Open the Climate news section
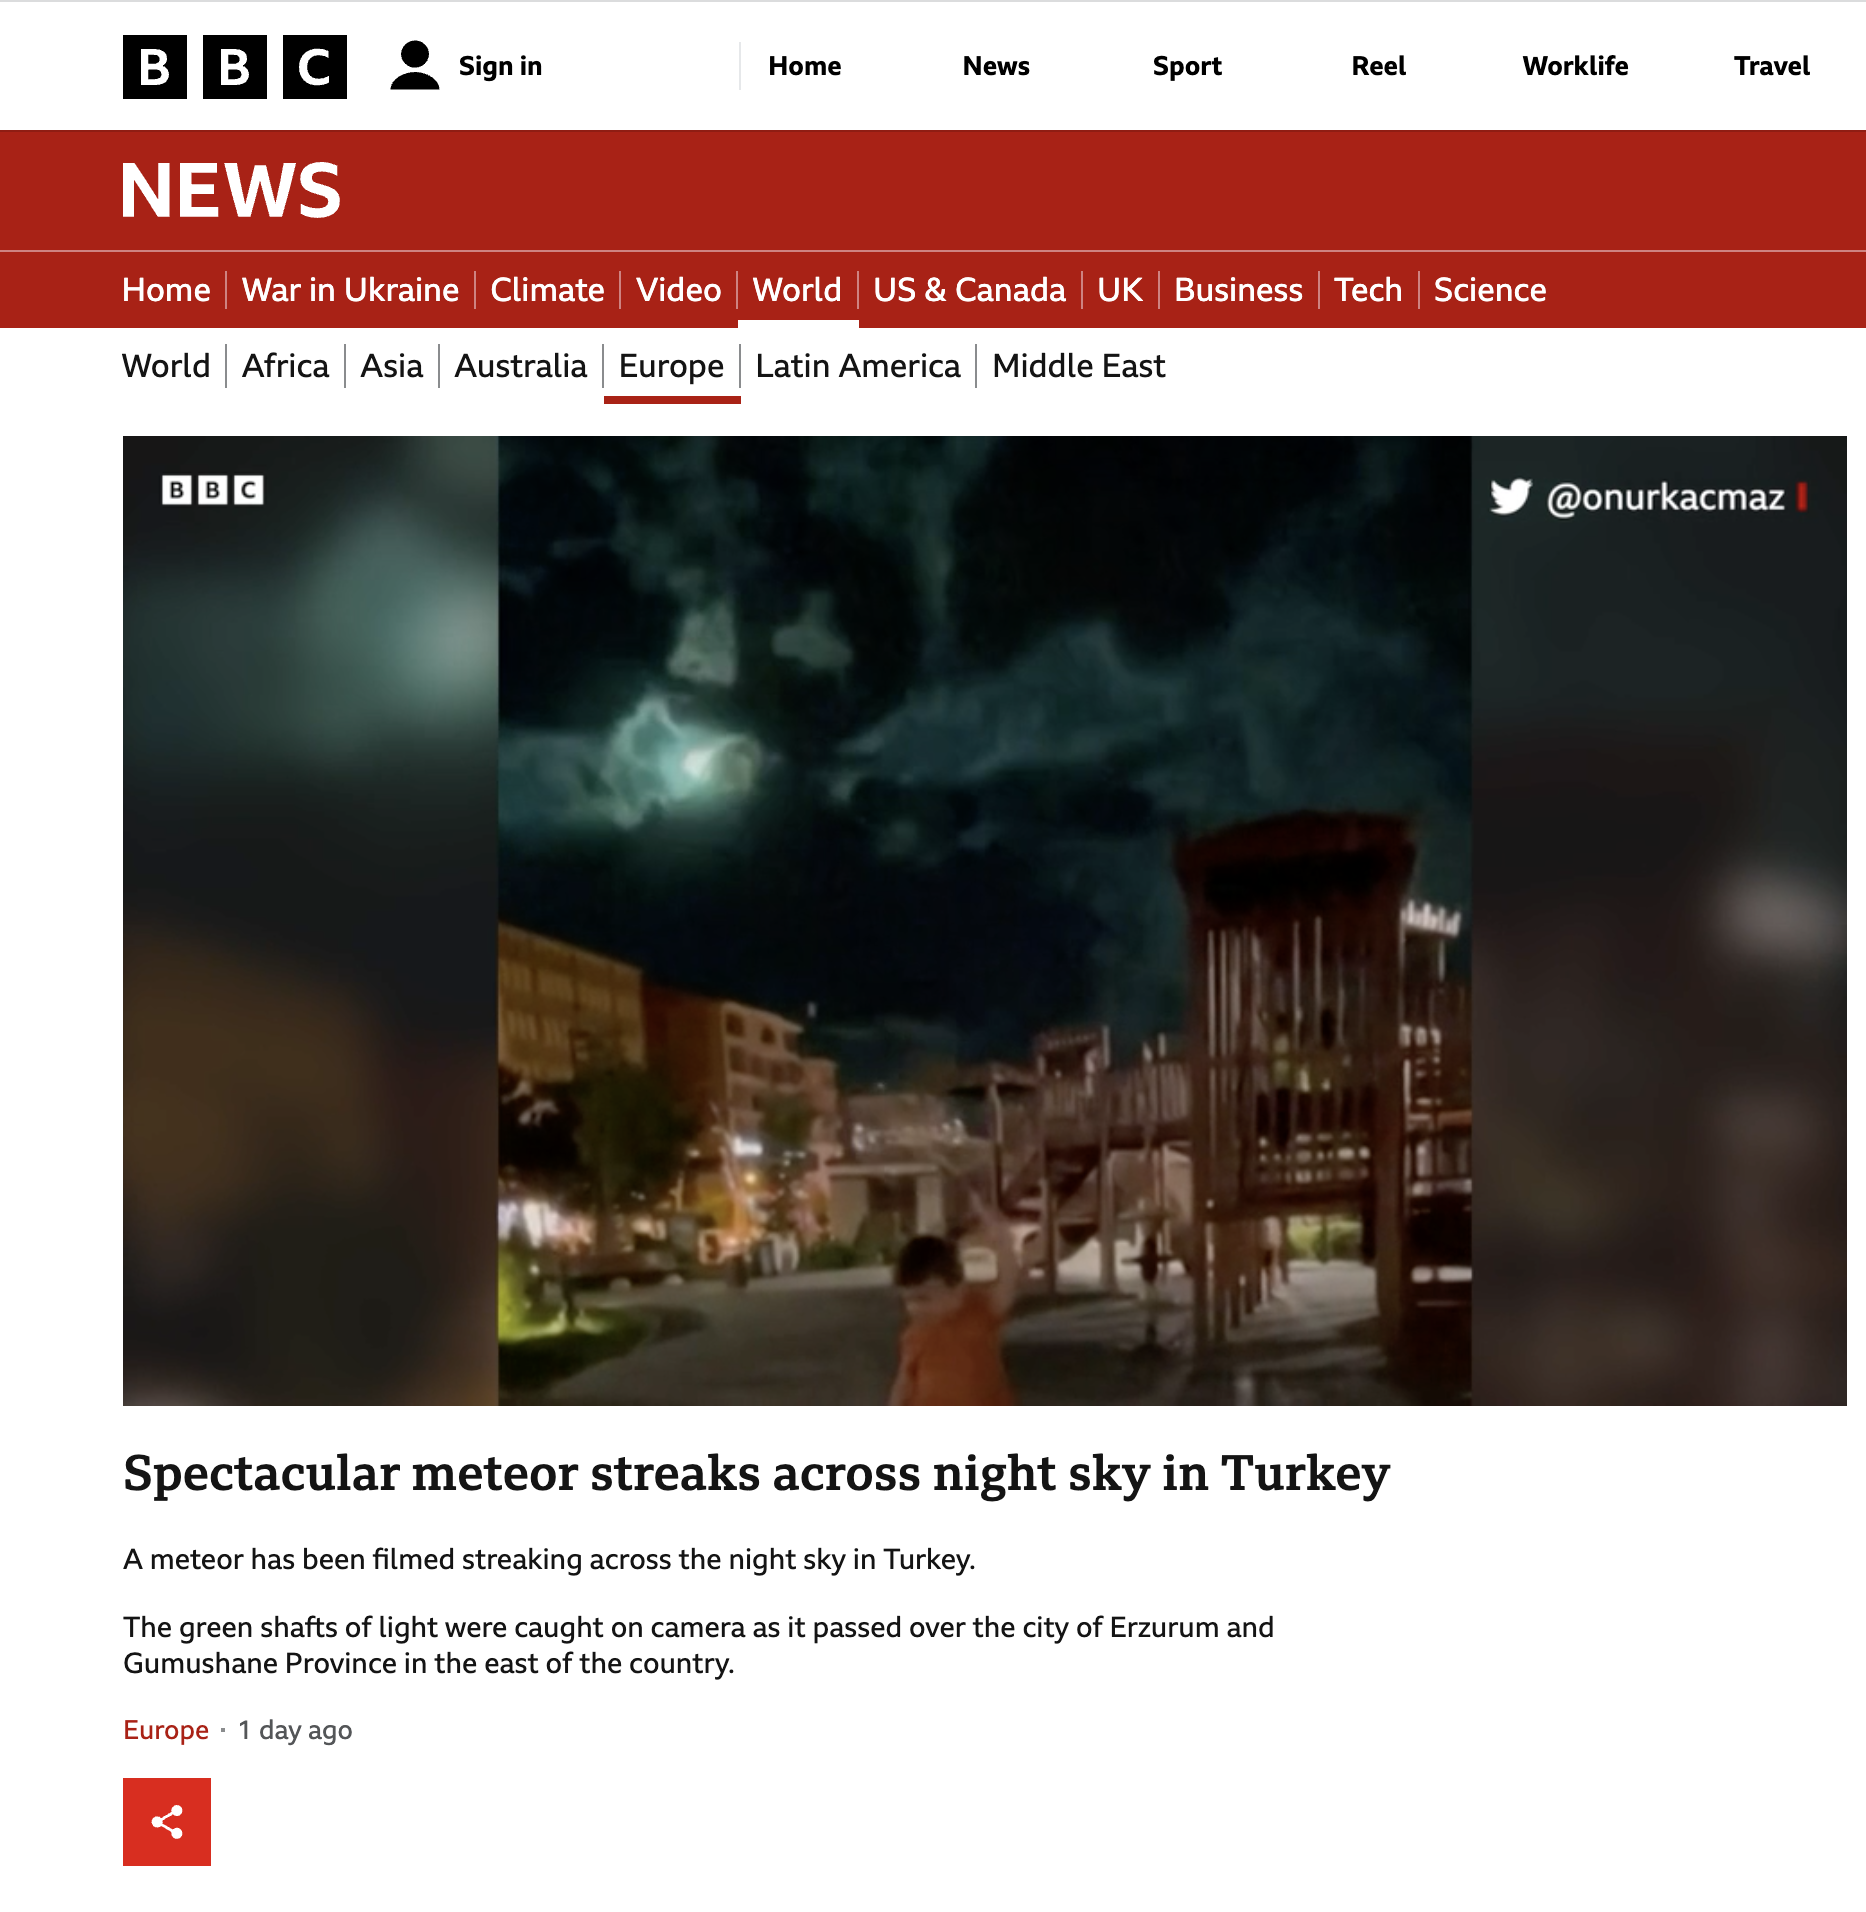This screenshot has width=1866, height=1912. click(x=547, y=290)
